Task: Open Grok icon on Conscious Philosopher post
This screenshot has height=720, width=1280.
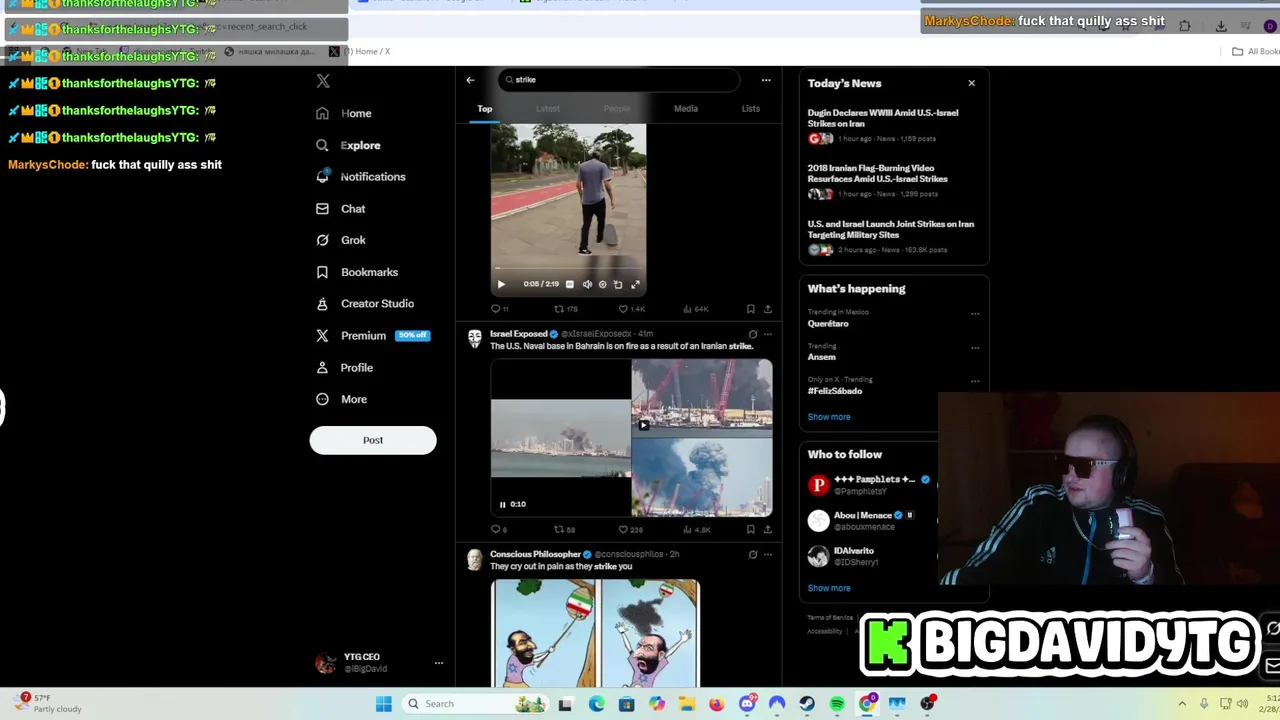Action: click(753, 554)
